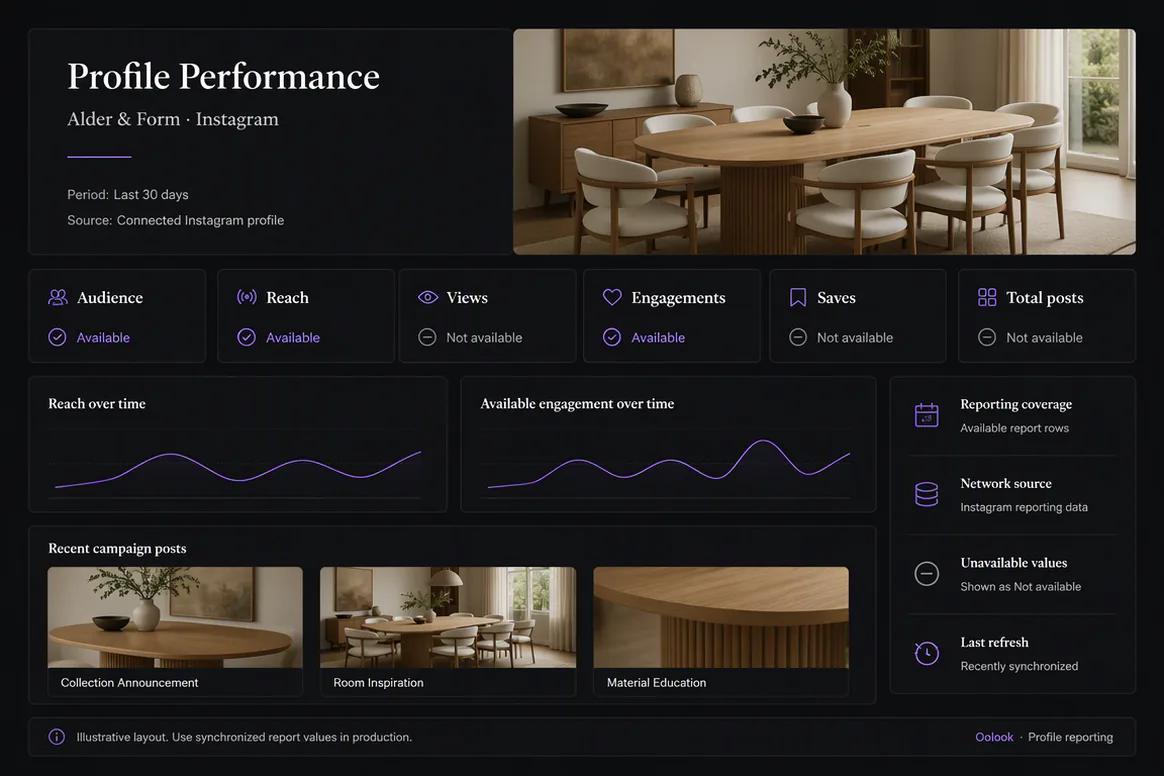The width and height of the screenshot is (1164, 776).
Task: Click the Network source database icon
Action: click(926, 494)
